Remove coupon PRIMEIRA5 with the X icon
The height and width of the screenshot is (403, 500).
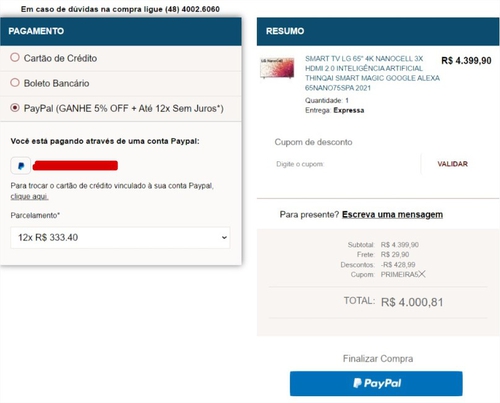pyautogui.click(x=422, y=274)
